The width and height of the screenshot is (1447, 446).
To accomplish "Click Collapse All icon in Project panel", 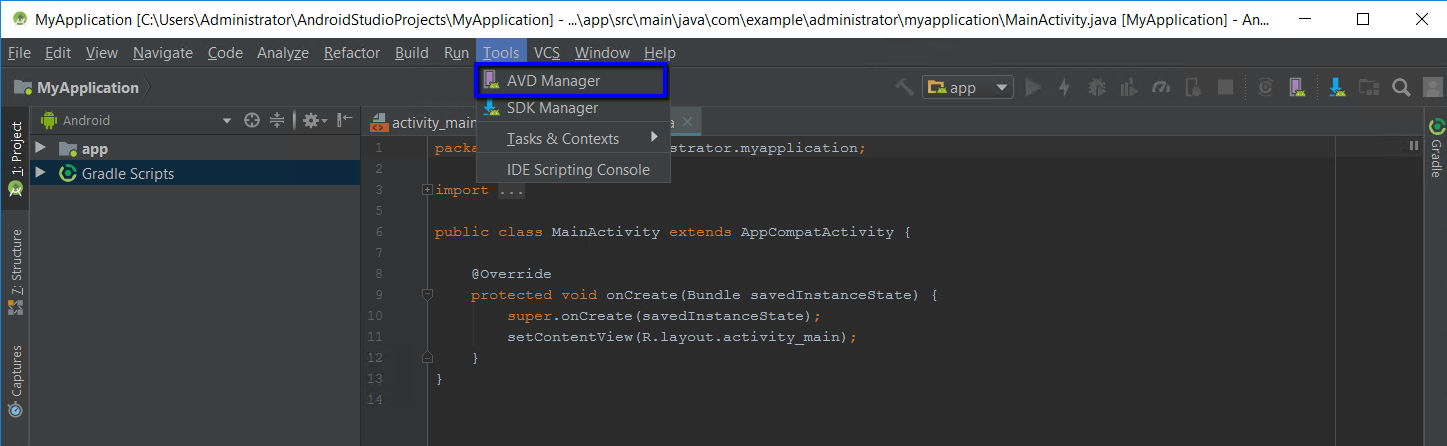I will [278, 120].
